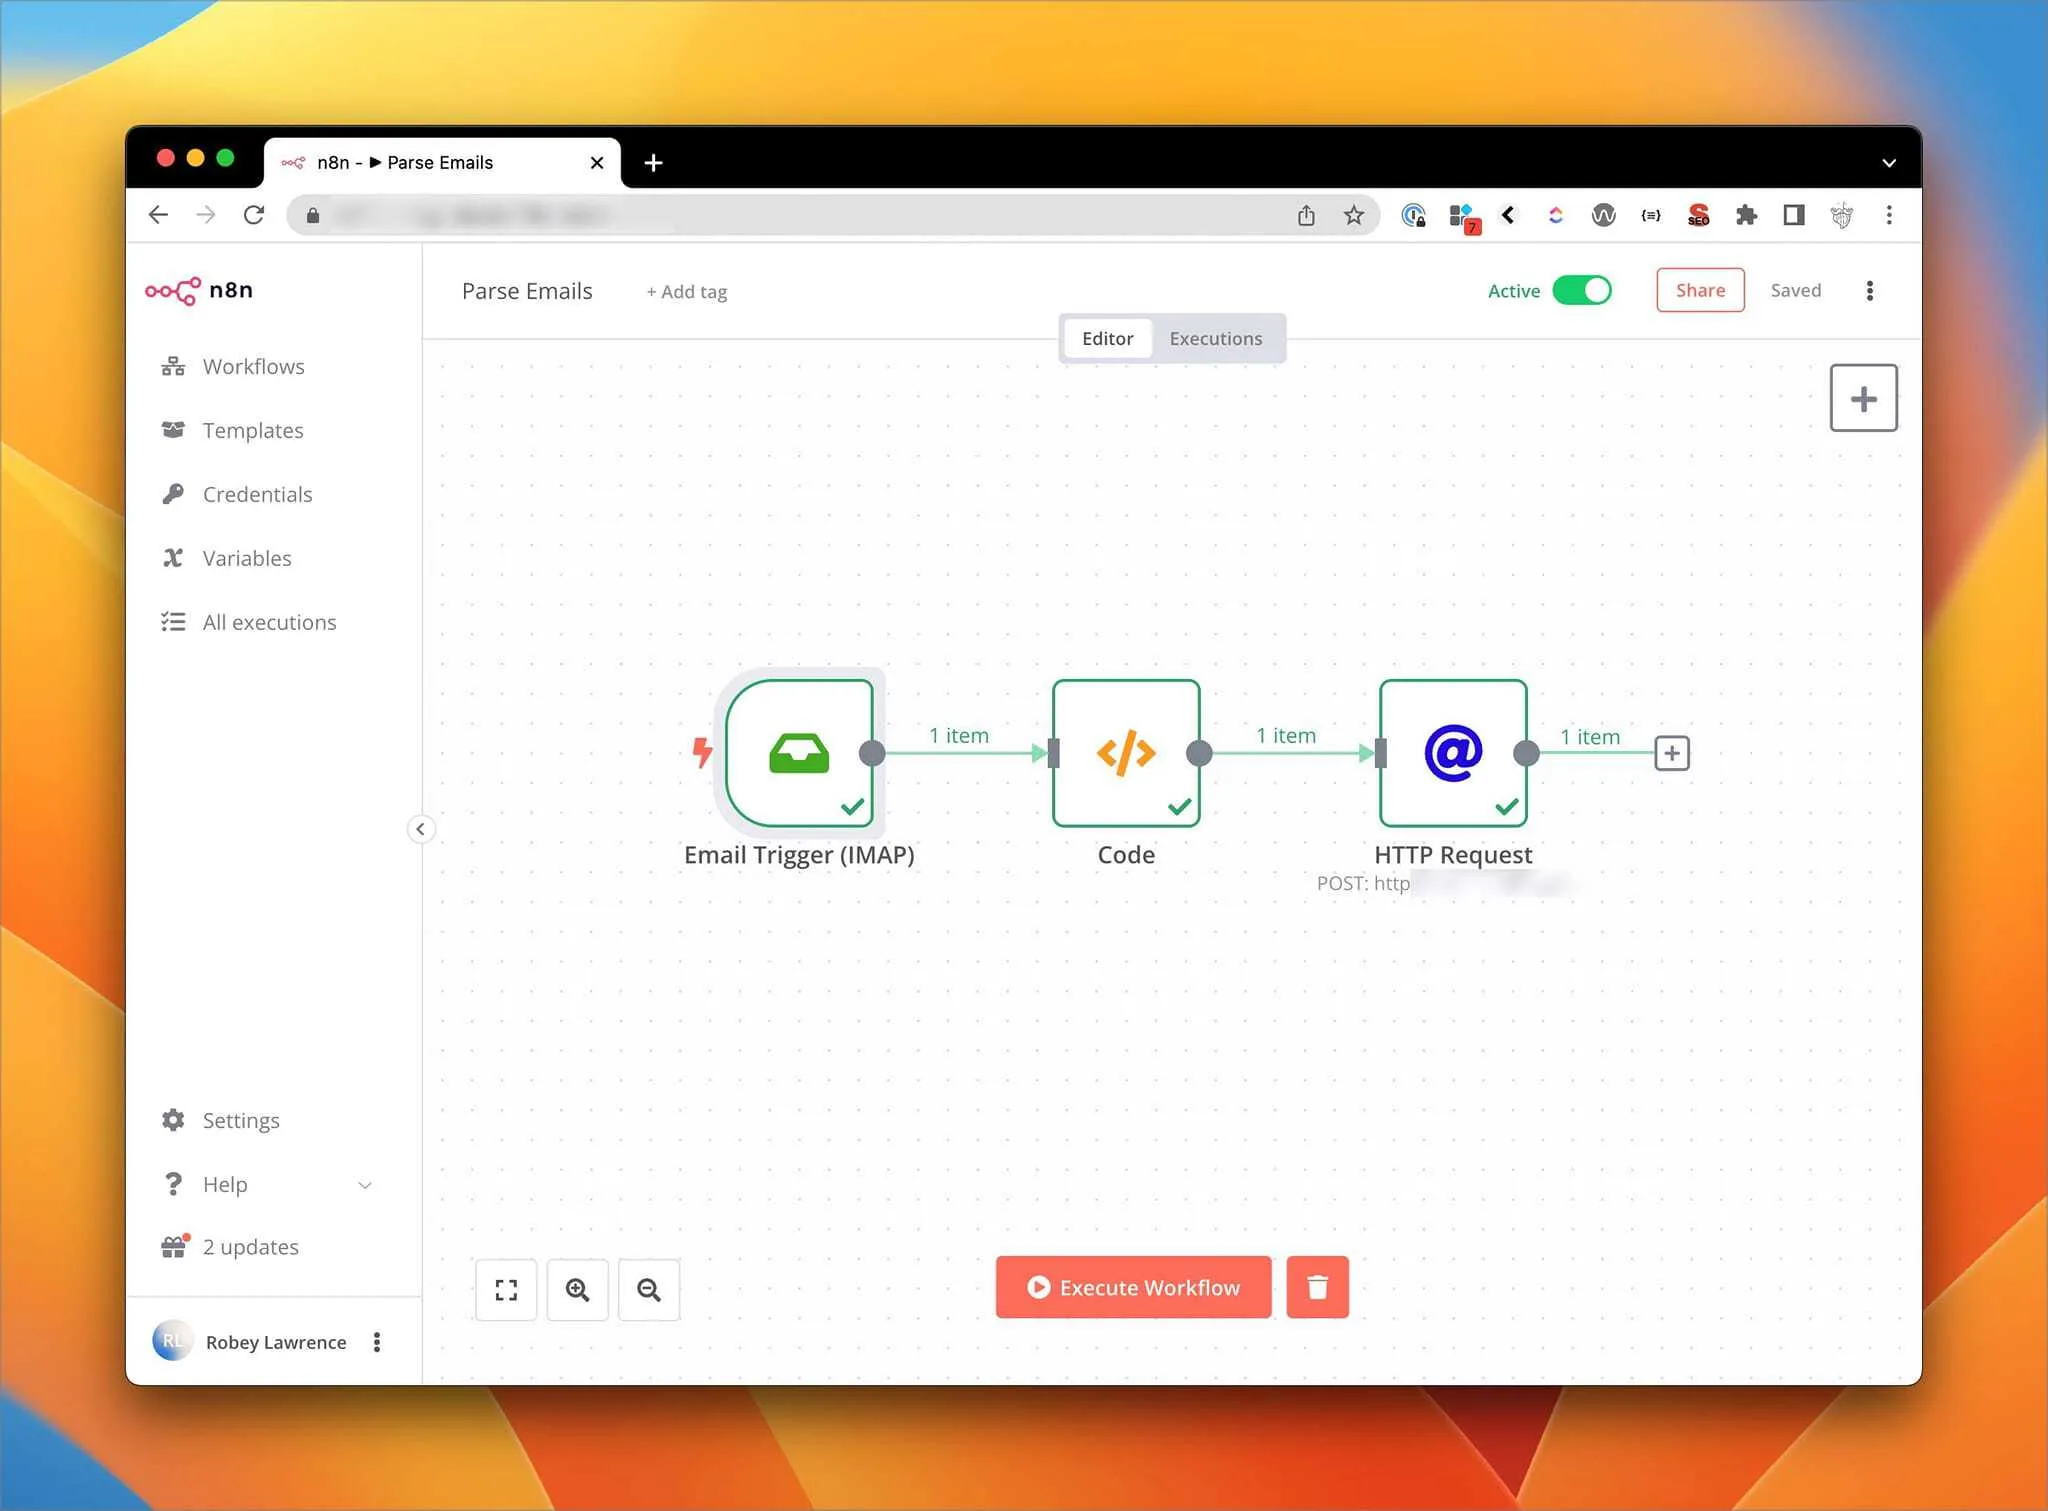Screen dimensions: 2048x1511
Task: Open the add node panel plus button
Action: pos(1863,398)
